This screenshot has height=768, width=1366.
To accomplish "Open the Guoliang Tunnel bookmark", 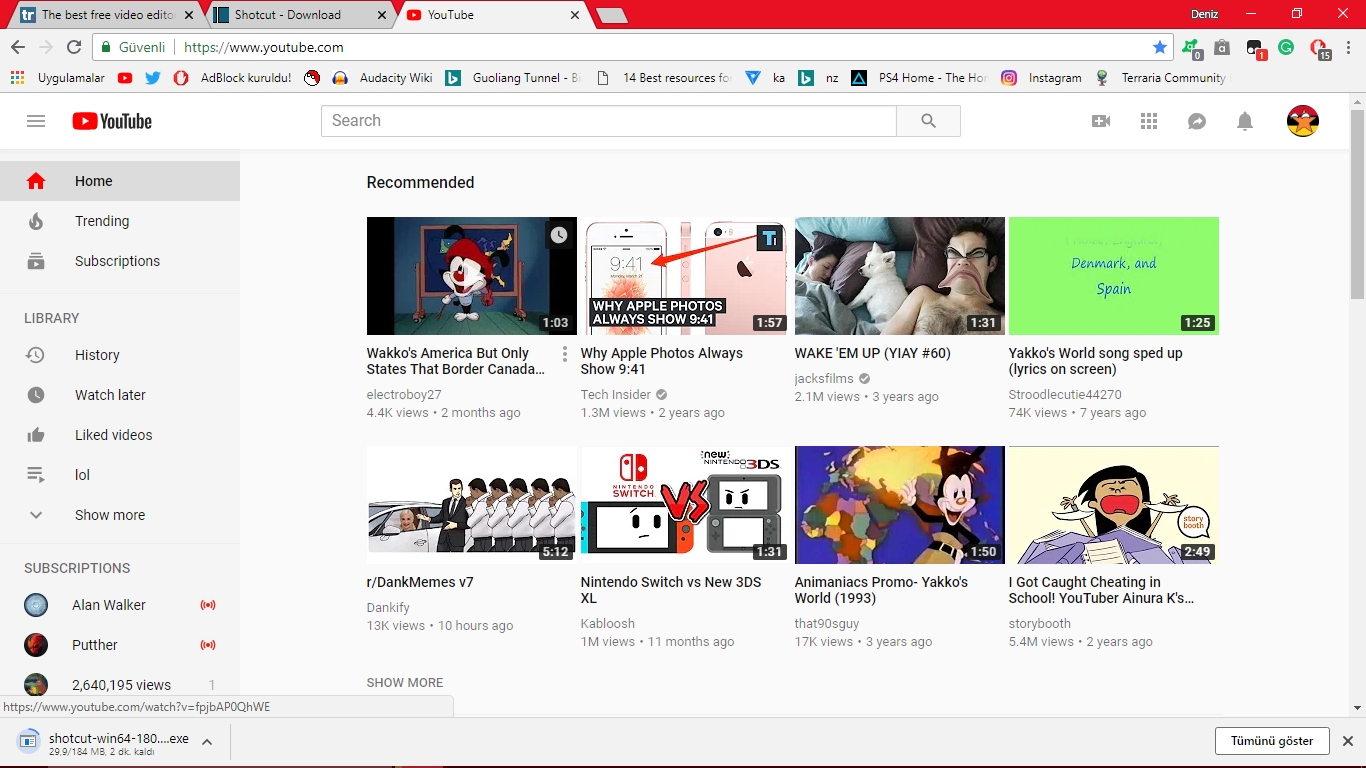I will coord(513,78).
